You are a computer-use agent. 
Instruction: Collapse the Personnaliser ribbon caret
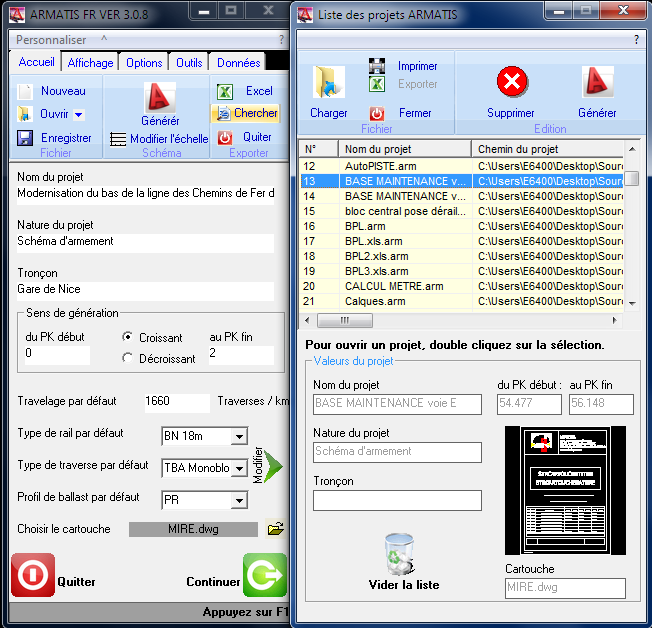104,39
